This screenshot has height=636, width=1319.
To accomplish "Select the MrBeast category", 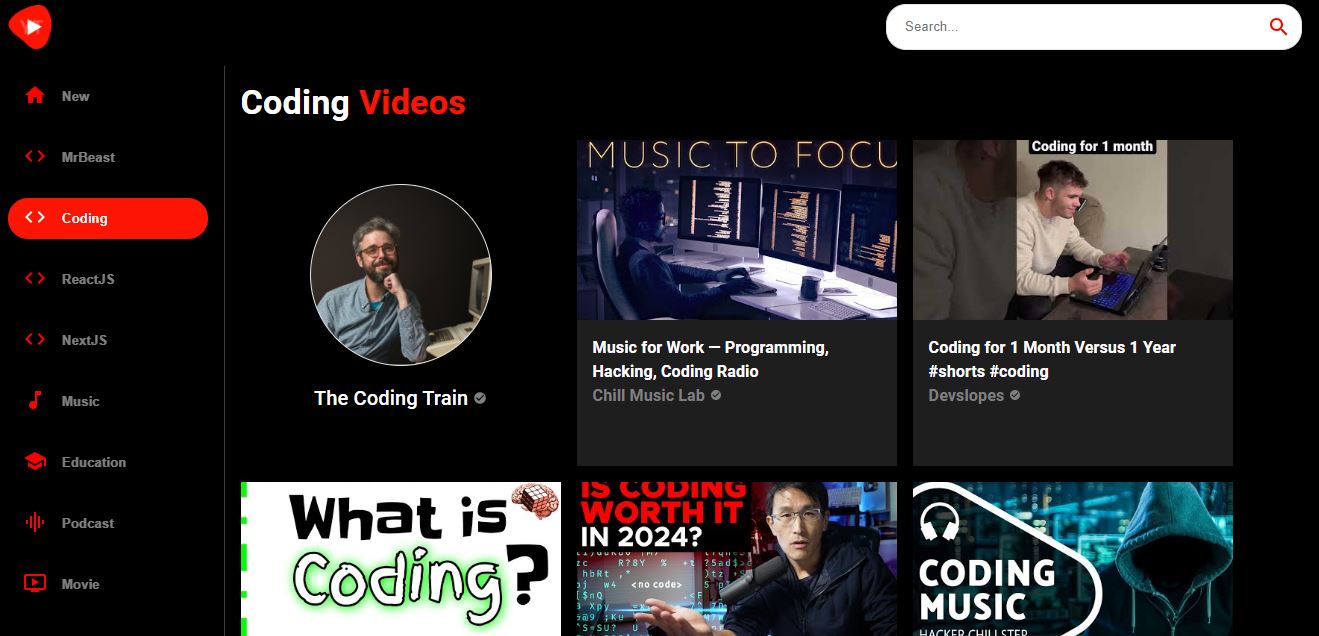I will (108, 157).
